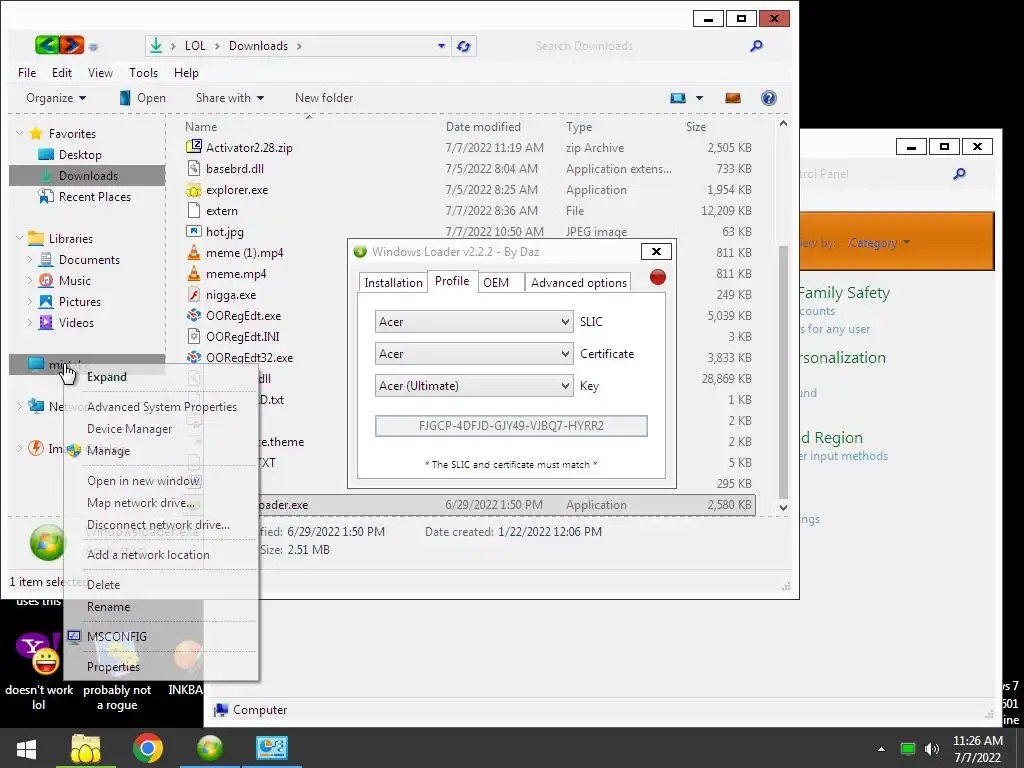The width and height of the screenshot is (1024, 768).
Task: Click the New folder button
Action: (x=324, y=98)
